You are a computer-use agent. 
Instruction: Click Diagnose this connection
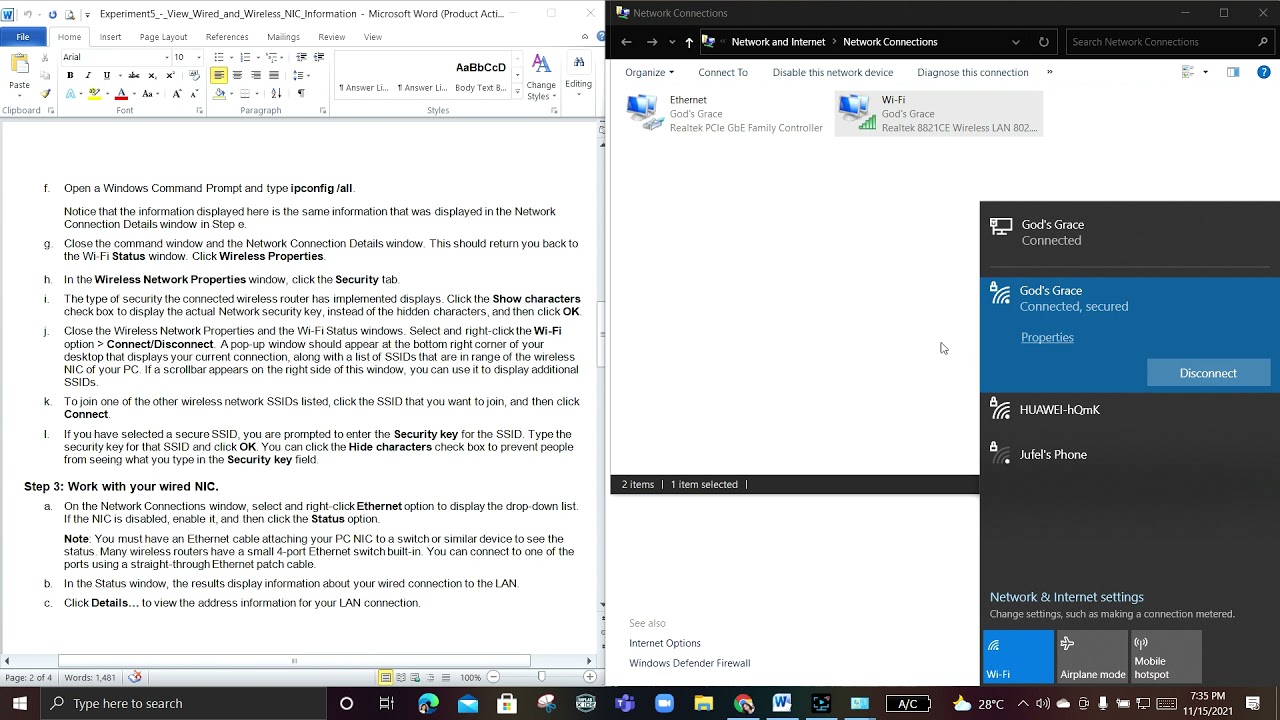point(972,72)
